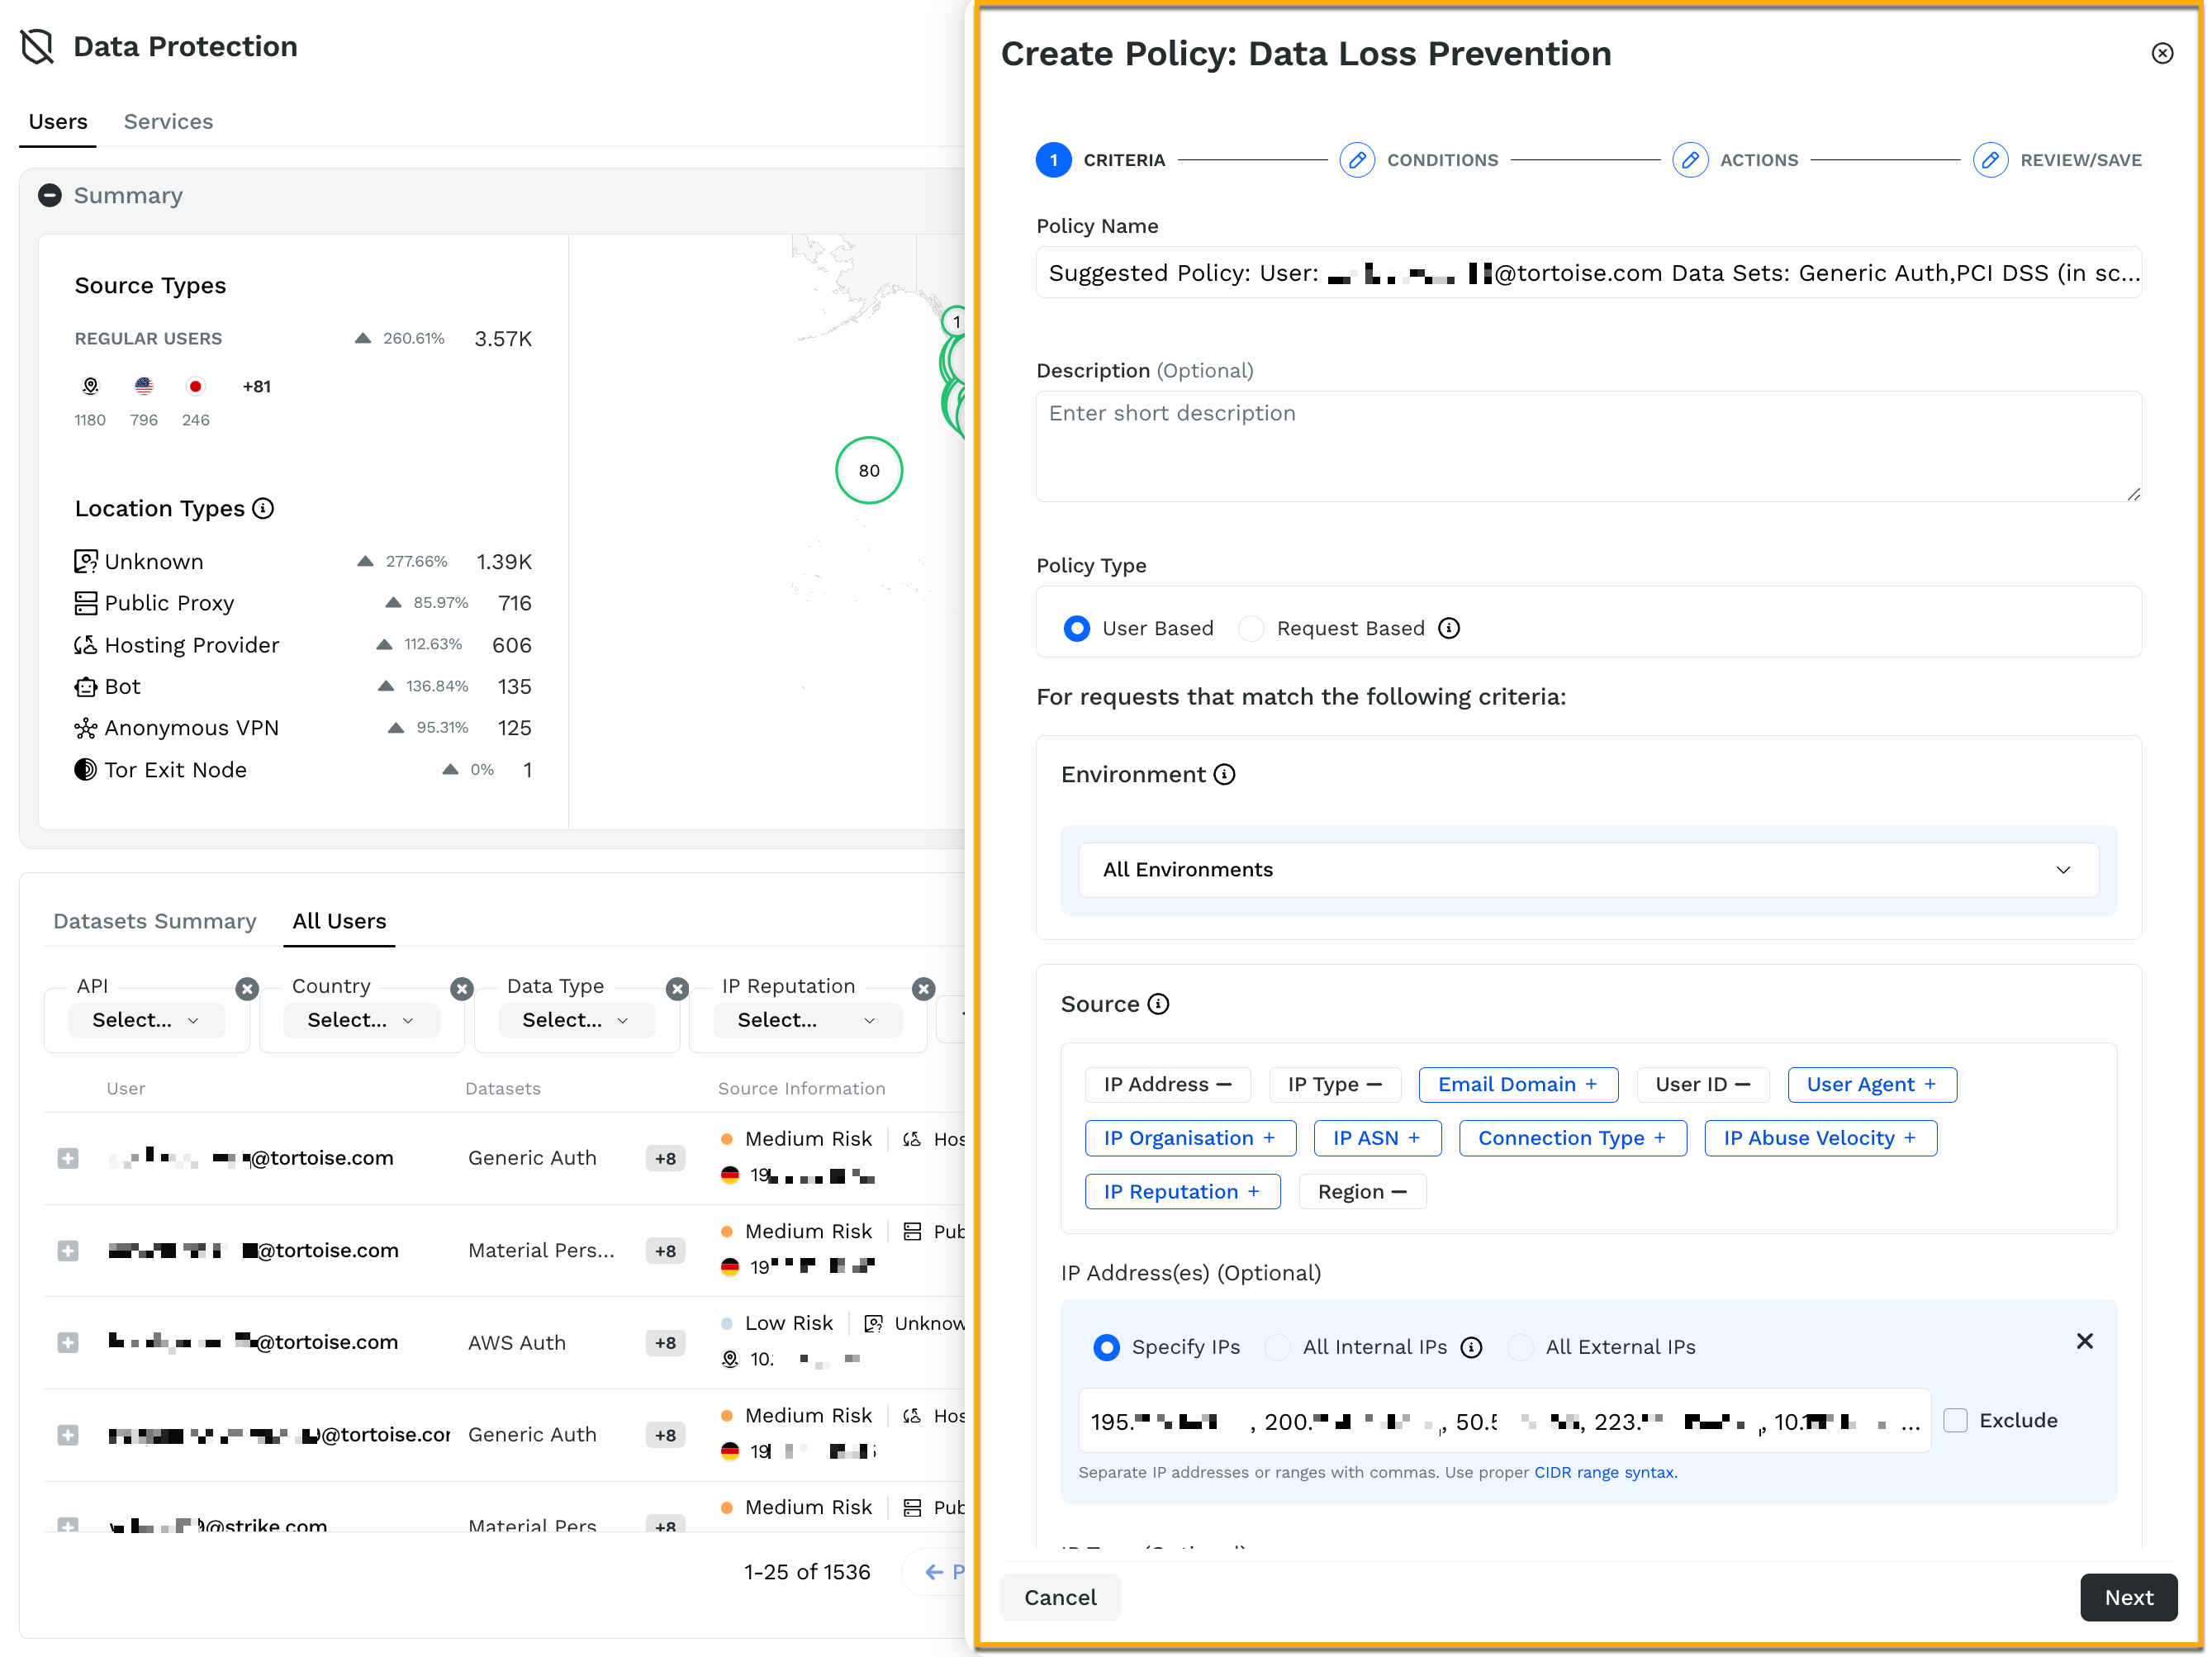Click the Conditions step pencil icon

click(x=1356, y=160)
